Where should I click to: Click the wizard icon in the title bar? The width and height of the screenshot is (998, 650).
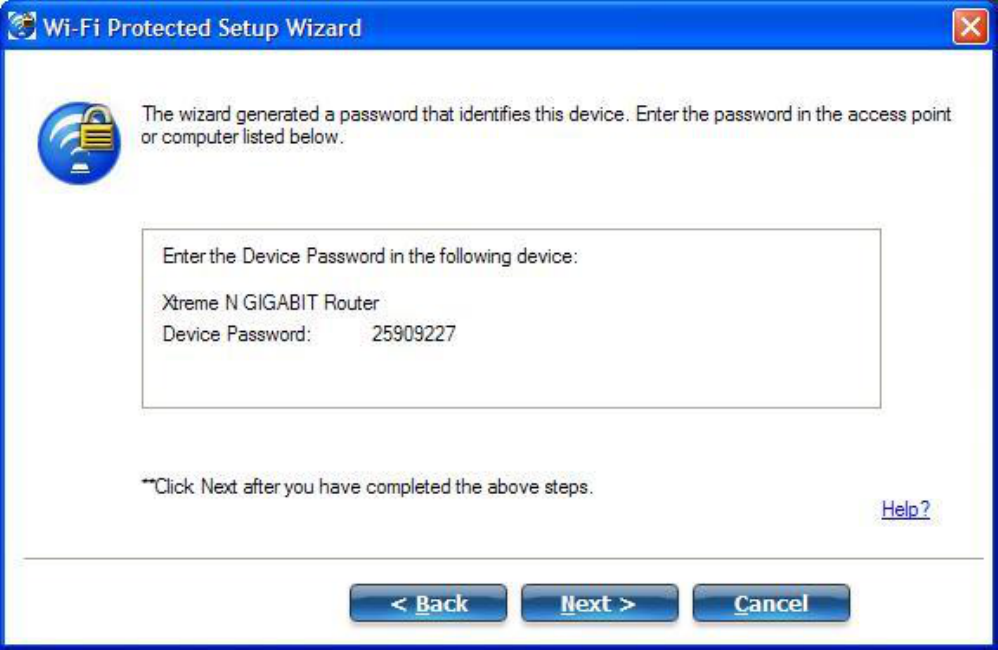pos(22,26)
